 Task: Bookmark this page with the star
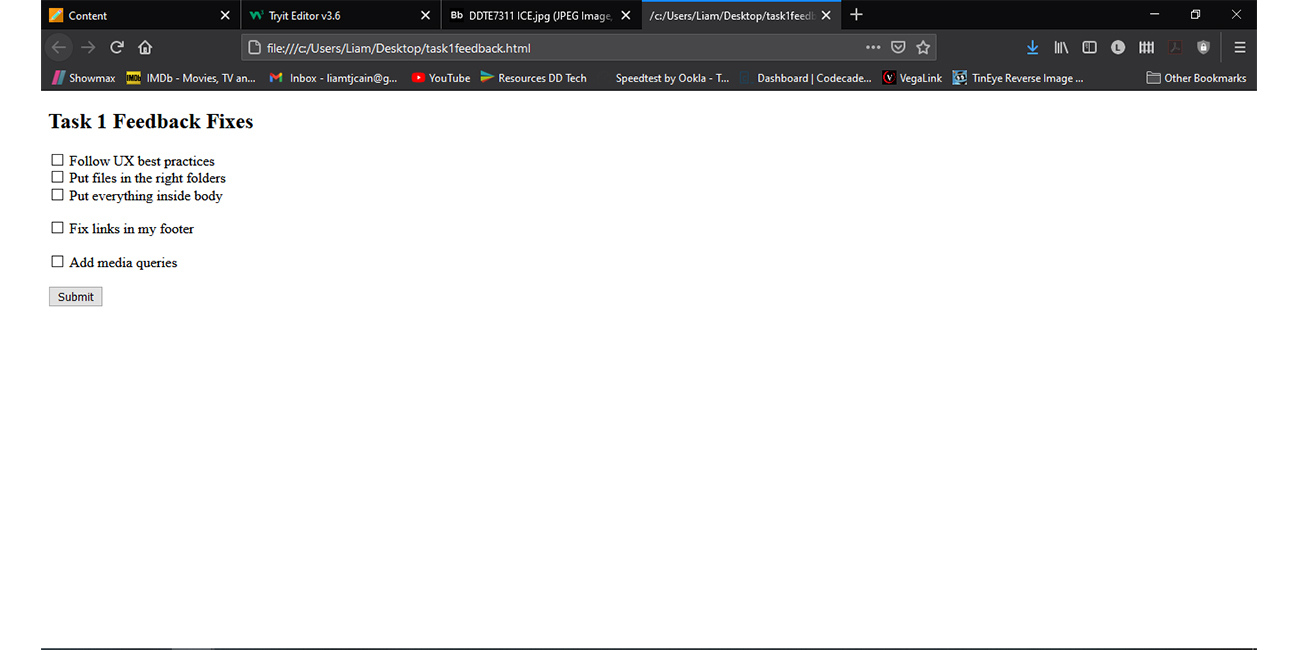coord(923,47)
